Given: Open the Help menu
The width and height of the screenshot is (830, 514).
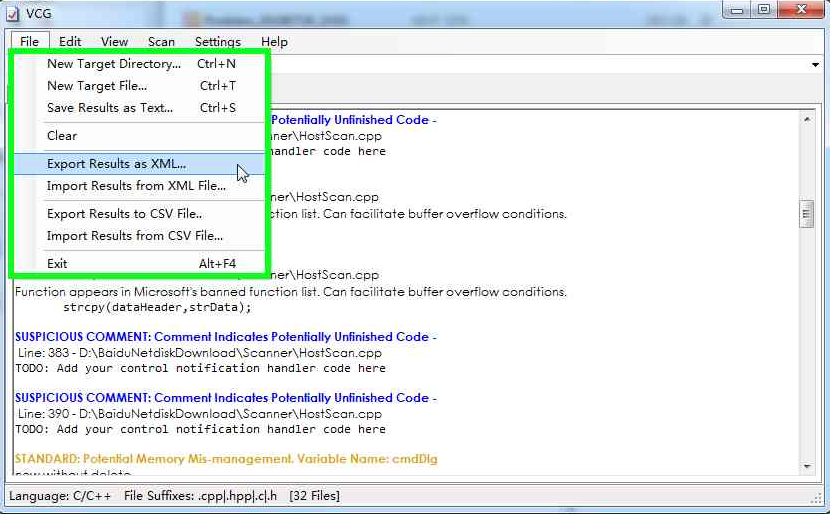Looking at the screenshot, I should tap(274, 42).
